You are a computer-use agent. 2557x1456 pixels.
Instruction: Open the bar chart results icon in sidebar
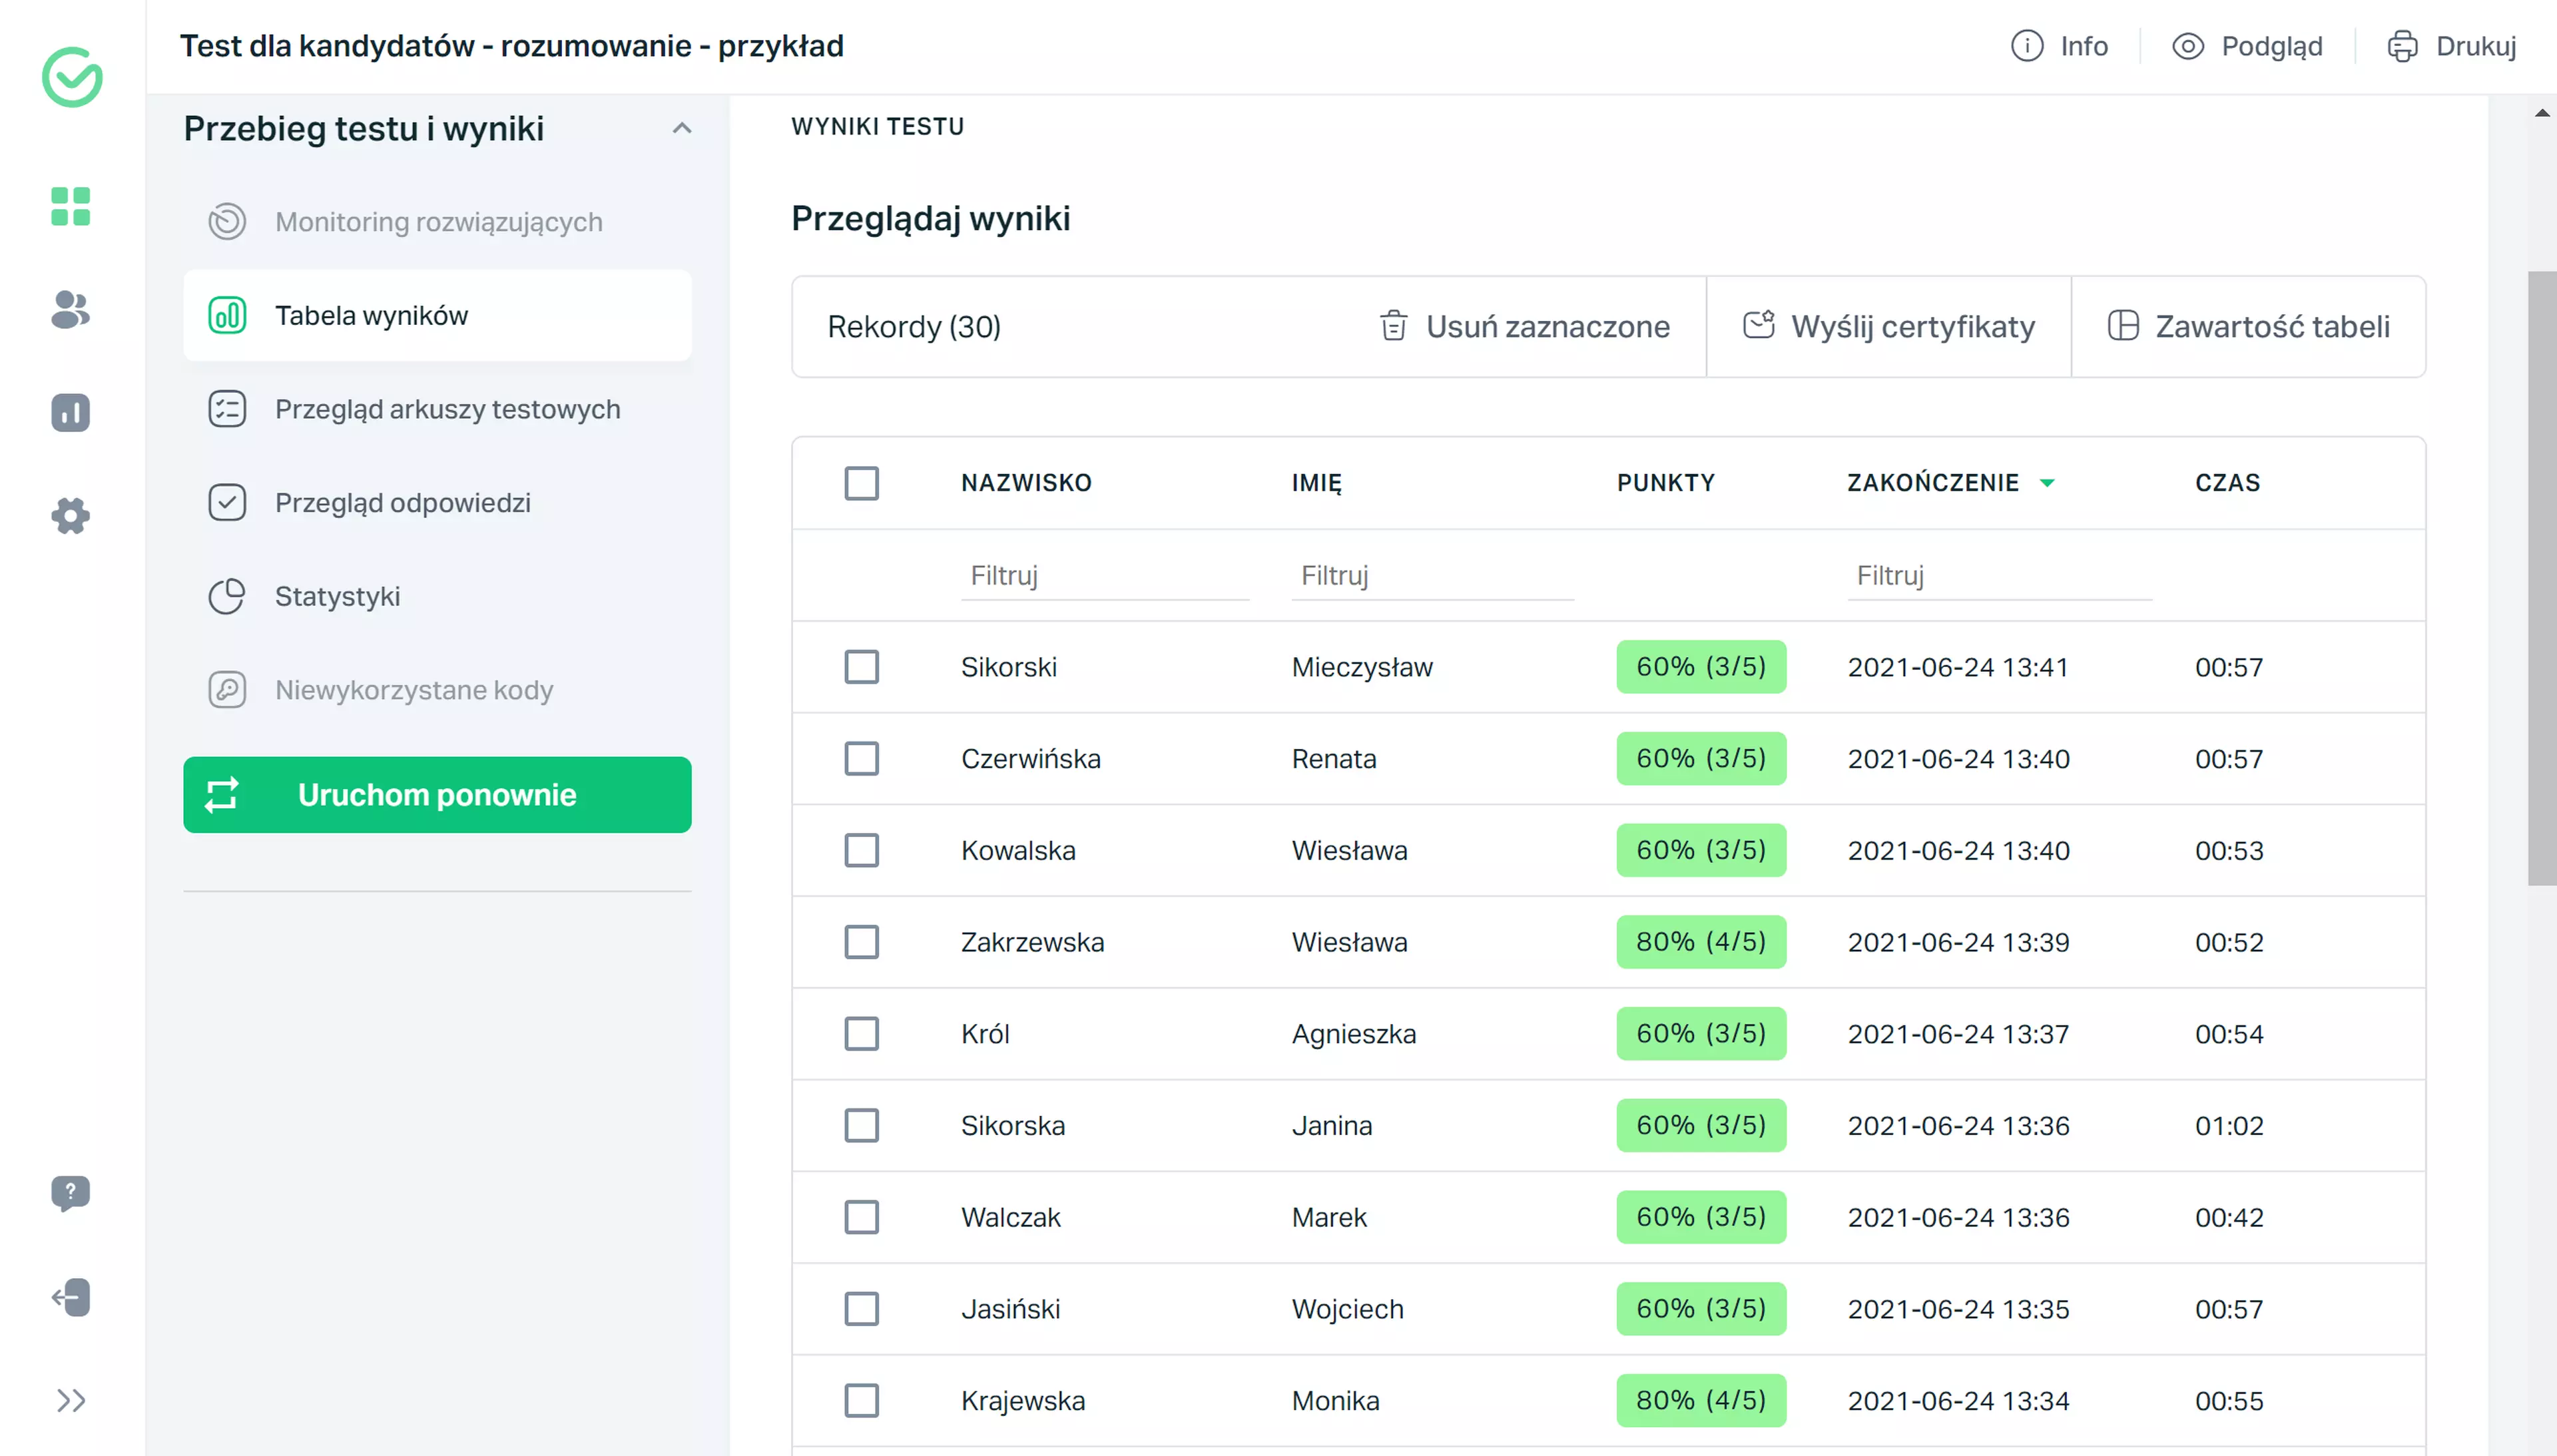[70, 412]
